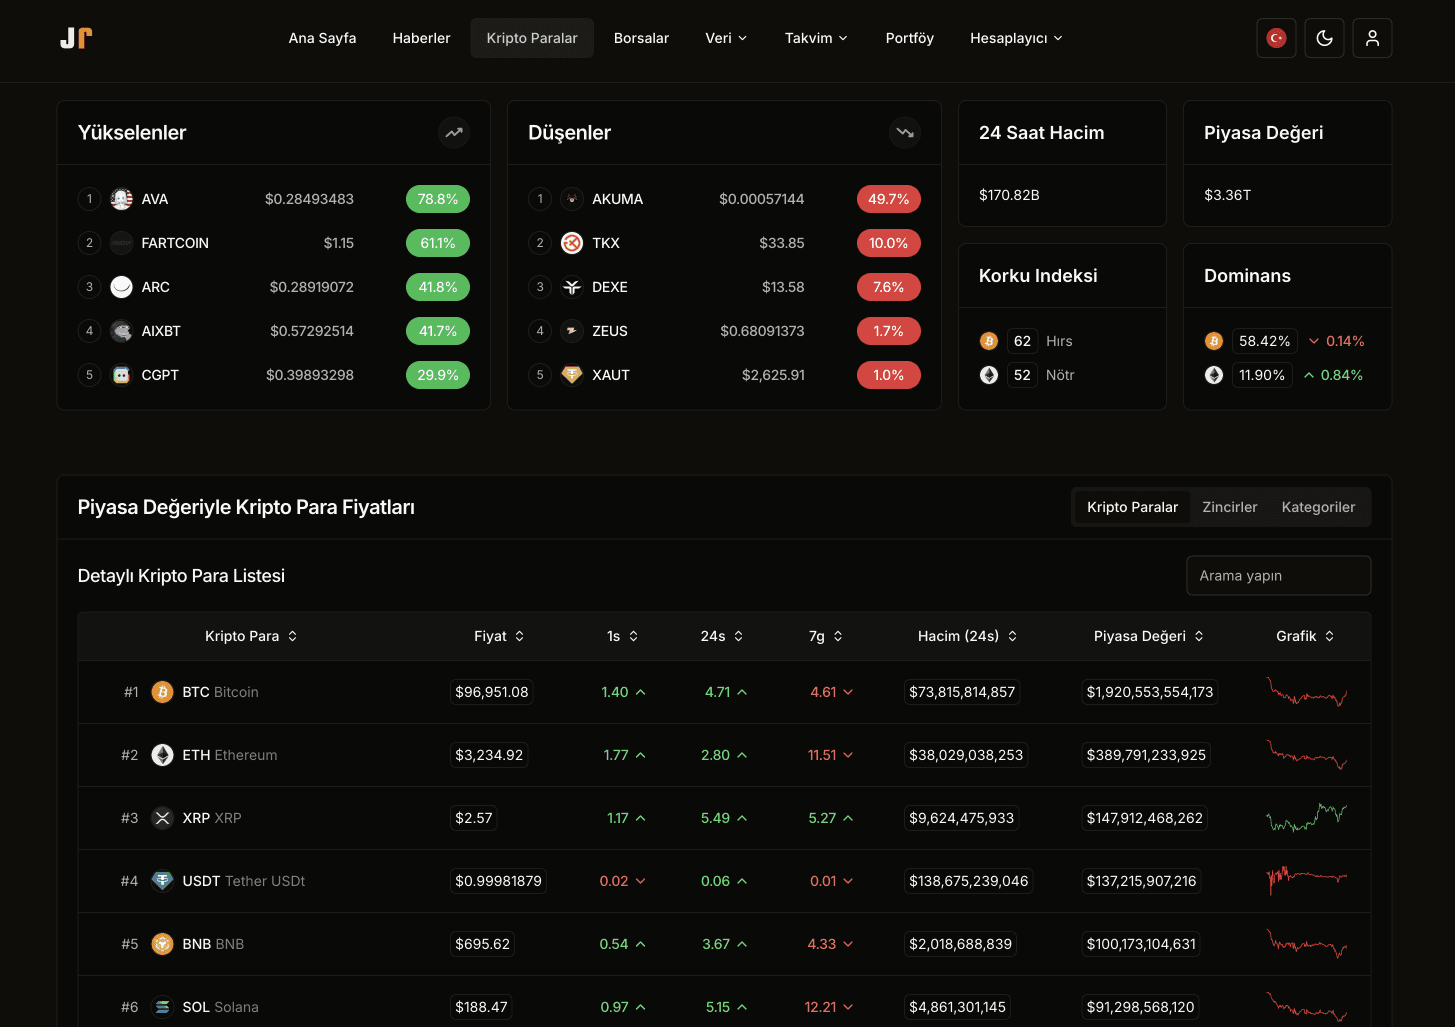This screenshot has width=1455, height=1027.
Task: Toggle dark mode with the moon icon
Action: [x=1324, y=38]
